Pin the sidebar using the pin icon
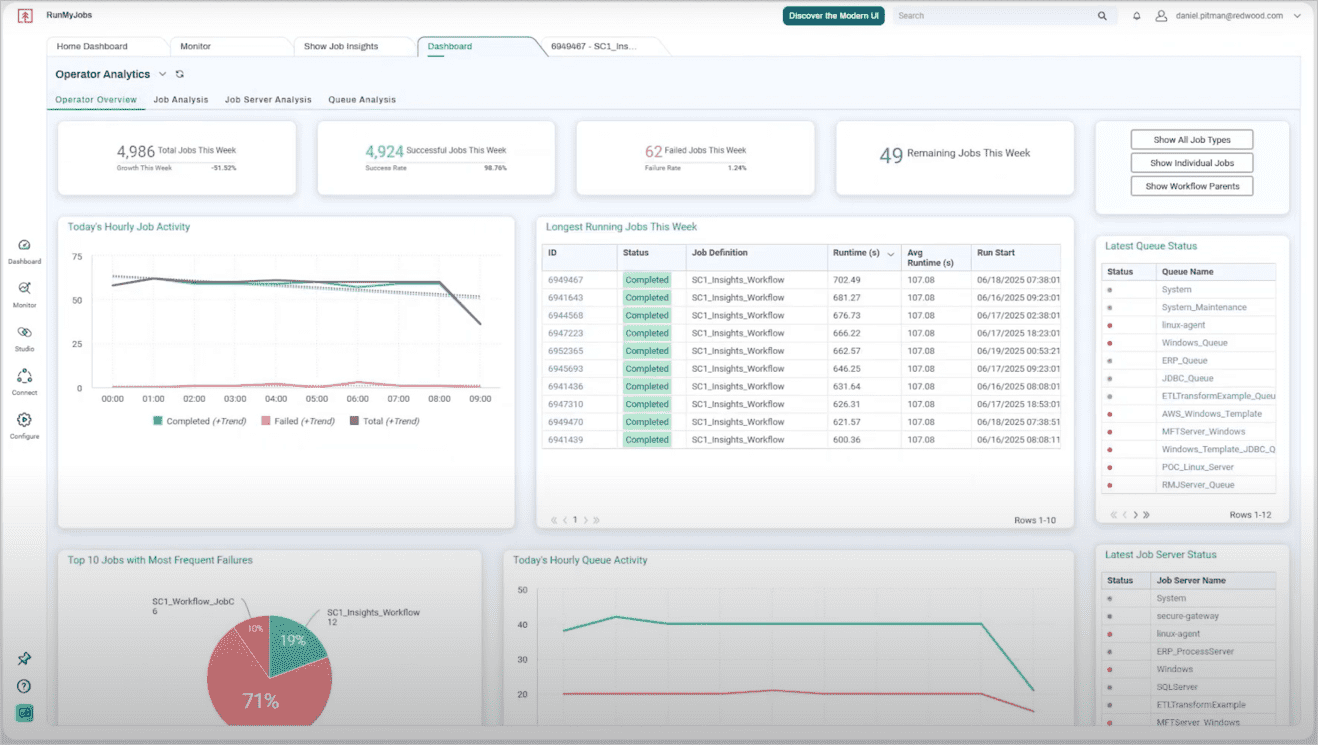The image size is (1318, 745). [x=24, y=658]
